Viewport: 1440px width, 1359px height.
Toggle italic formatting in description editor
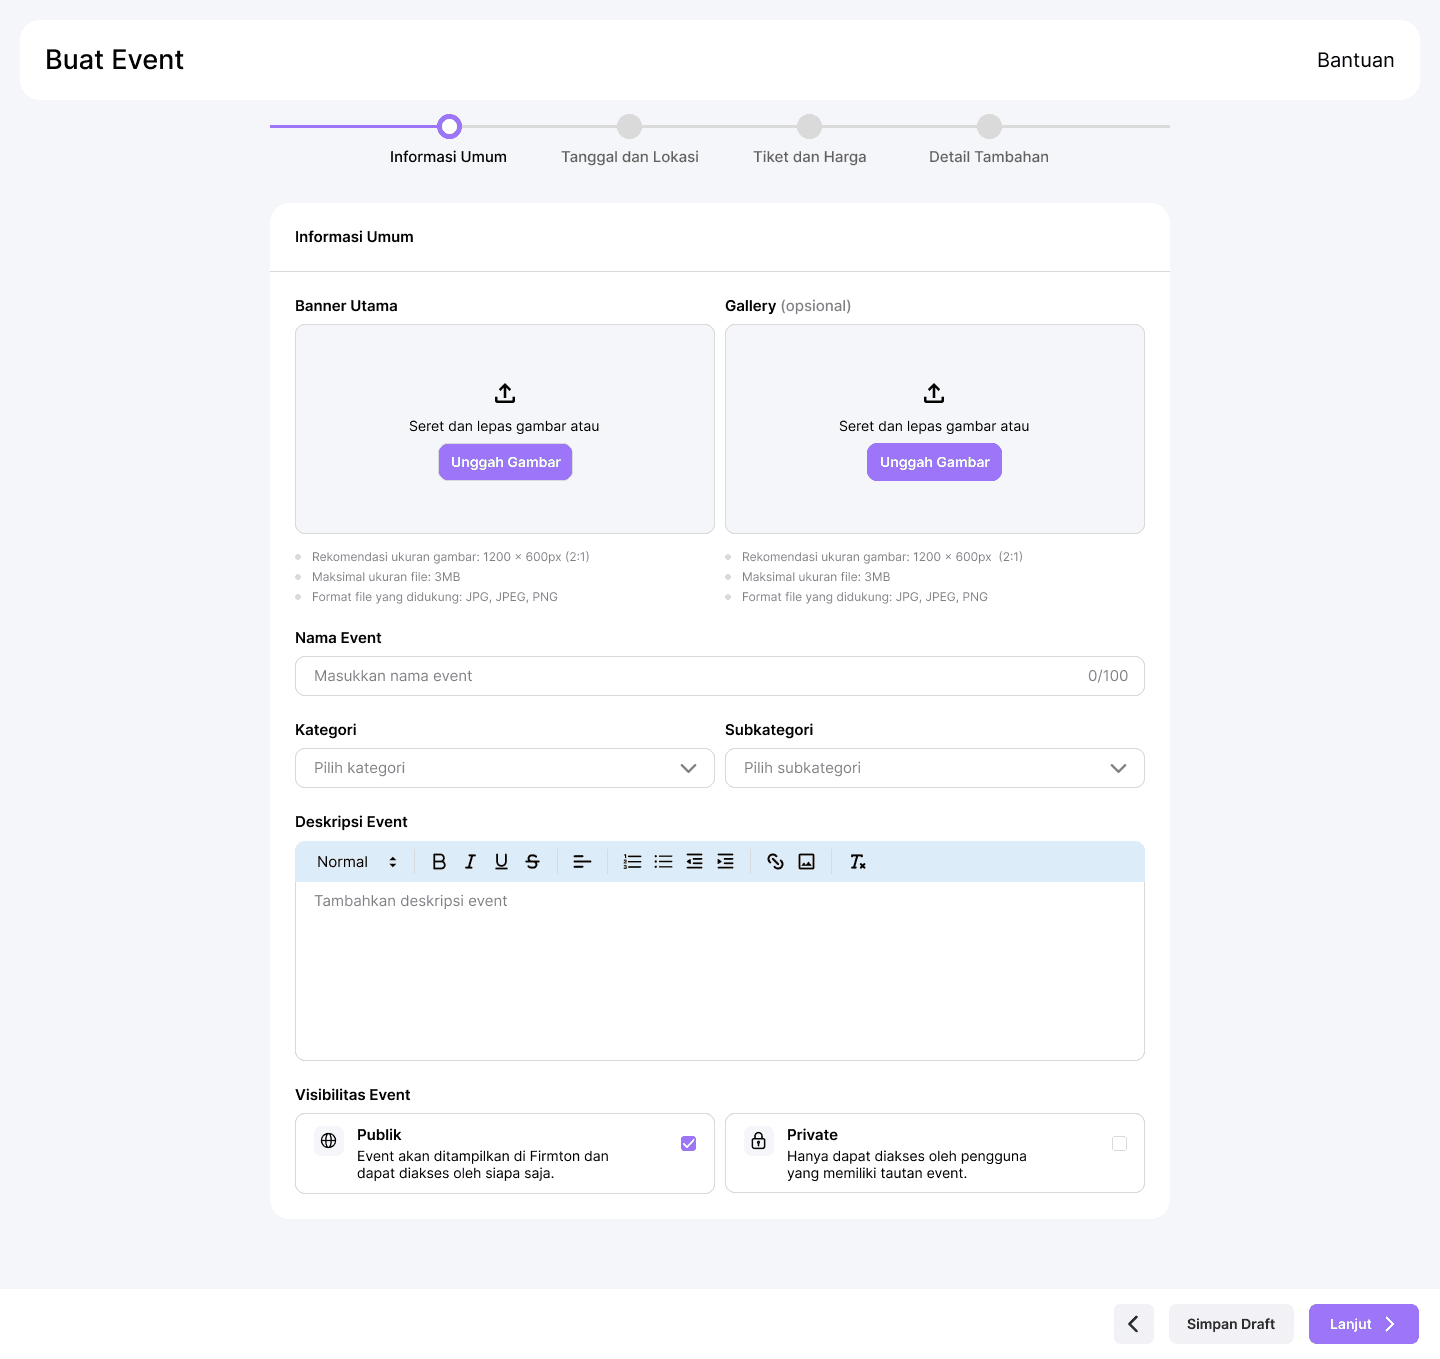pos(470,862)
